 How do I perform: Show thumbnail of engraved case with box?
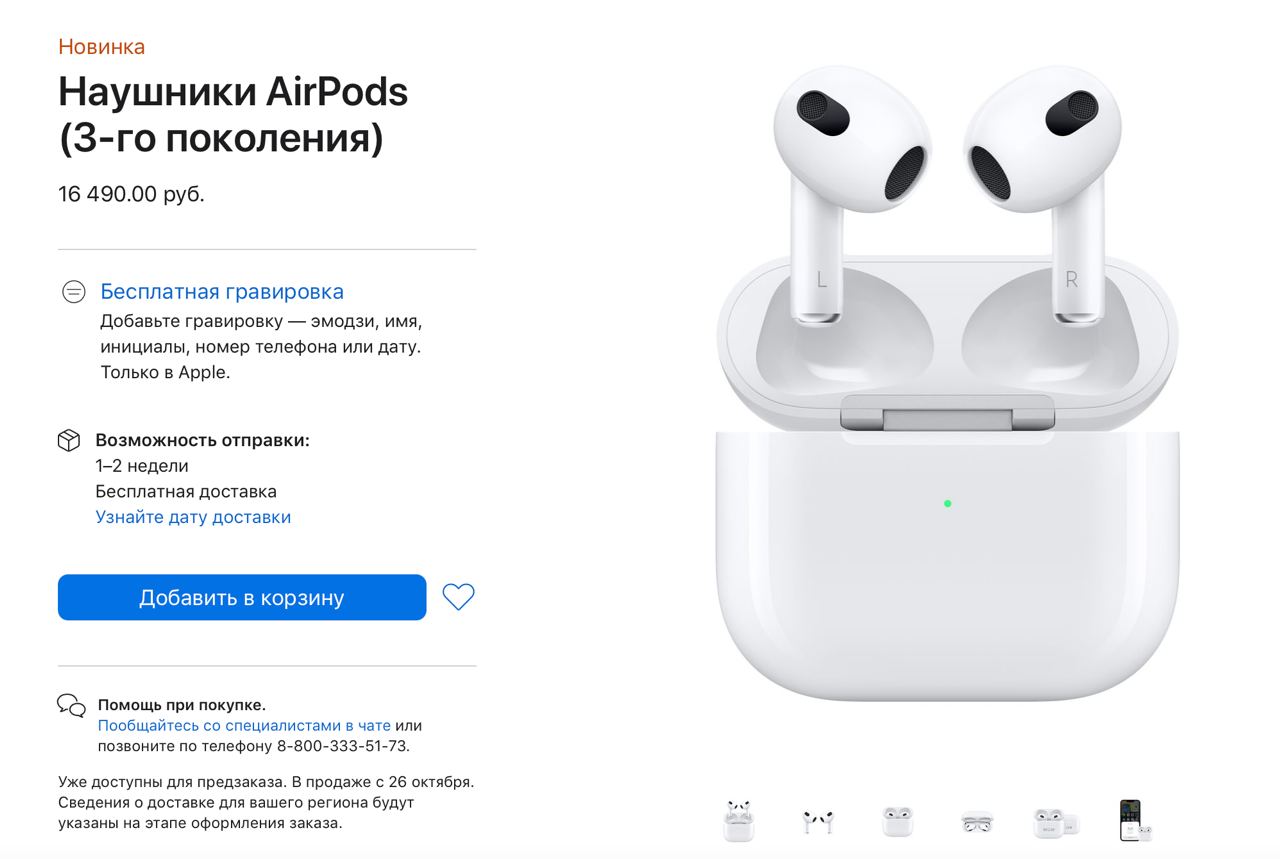[1056, 822]
